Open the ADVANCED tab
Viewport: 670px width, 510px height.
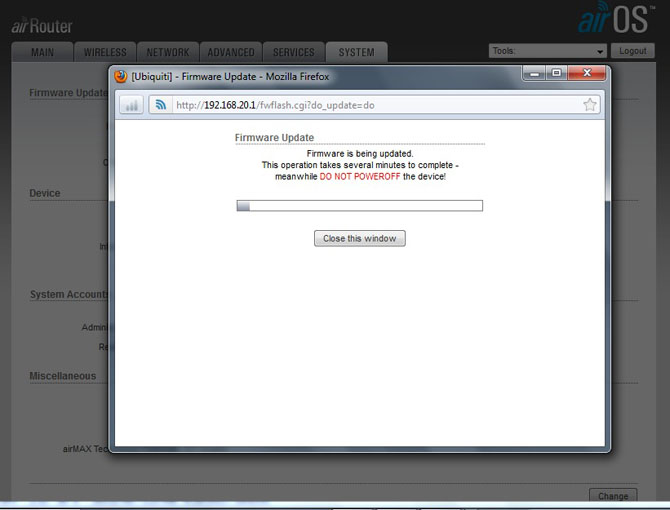(231, 53)
